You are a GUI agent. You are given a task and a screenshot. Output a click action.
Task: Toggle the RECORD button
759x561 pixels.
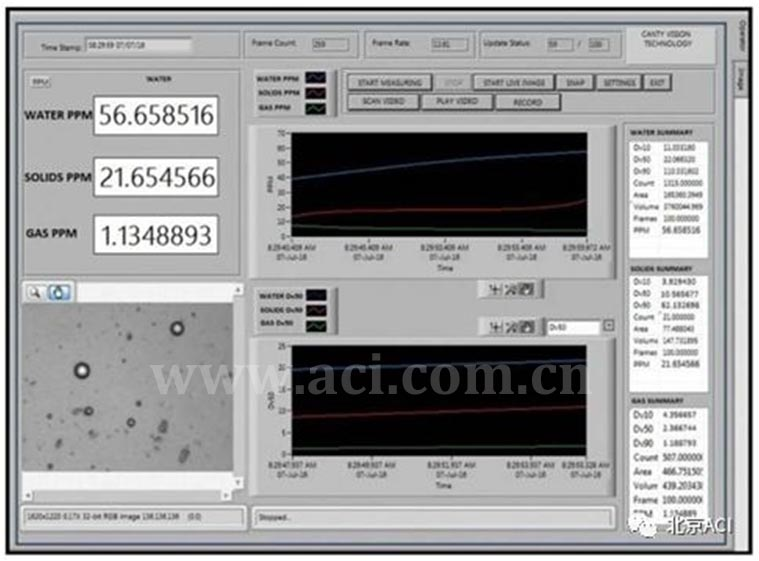coord(527,102)
